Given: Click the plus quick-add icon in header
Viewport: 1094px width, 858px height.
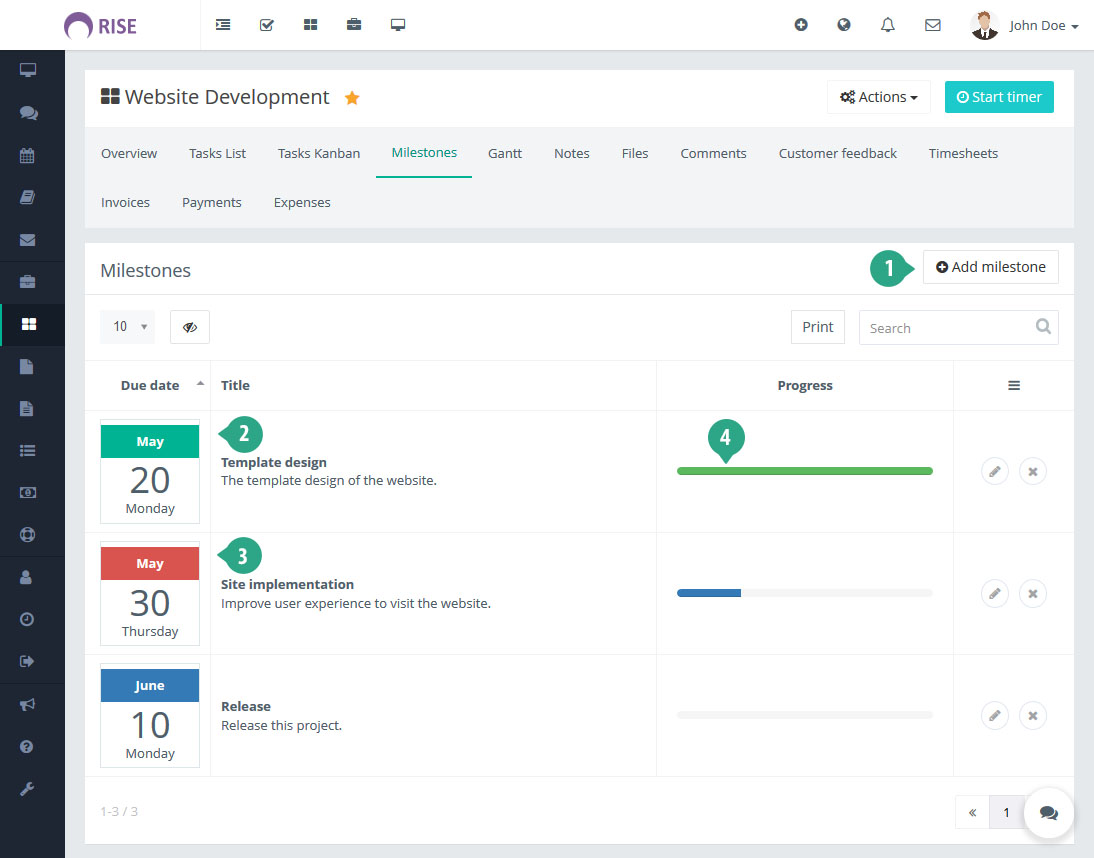Looking at the screenshot, I should [x=801, y=25].
